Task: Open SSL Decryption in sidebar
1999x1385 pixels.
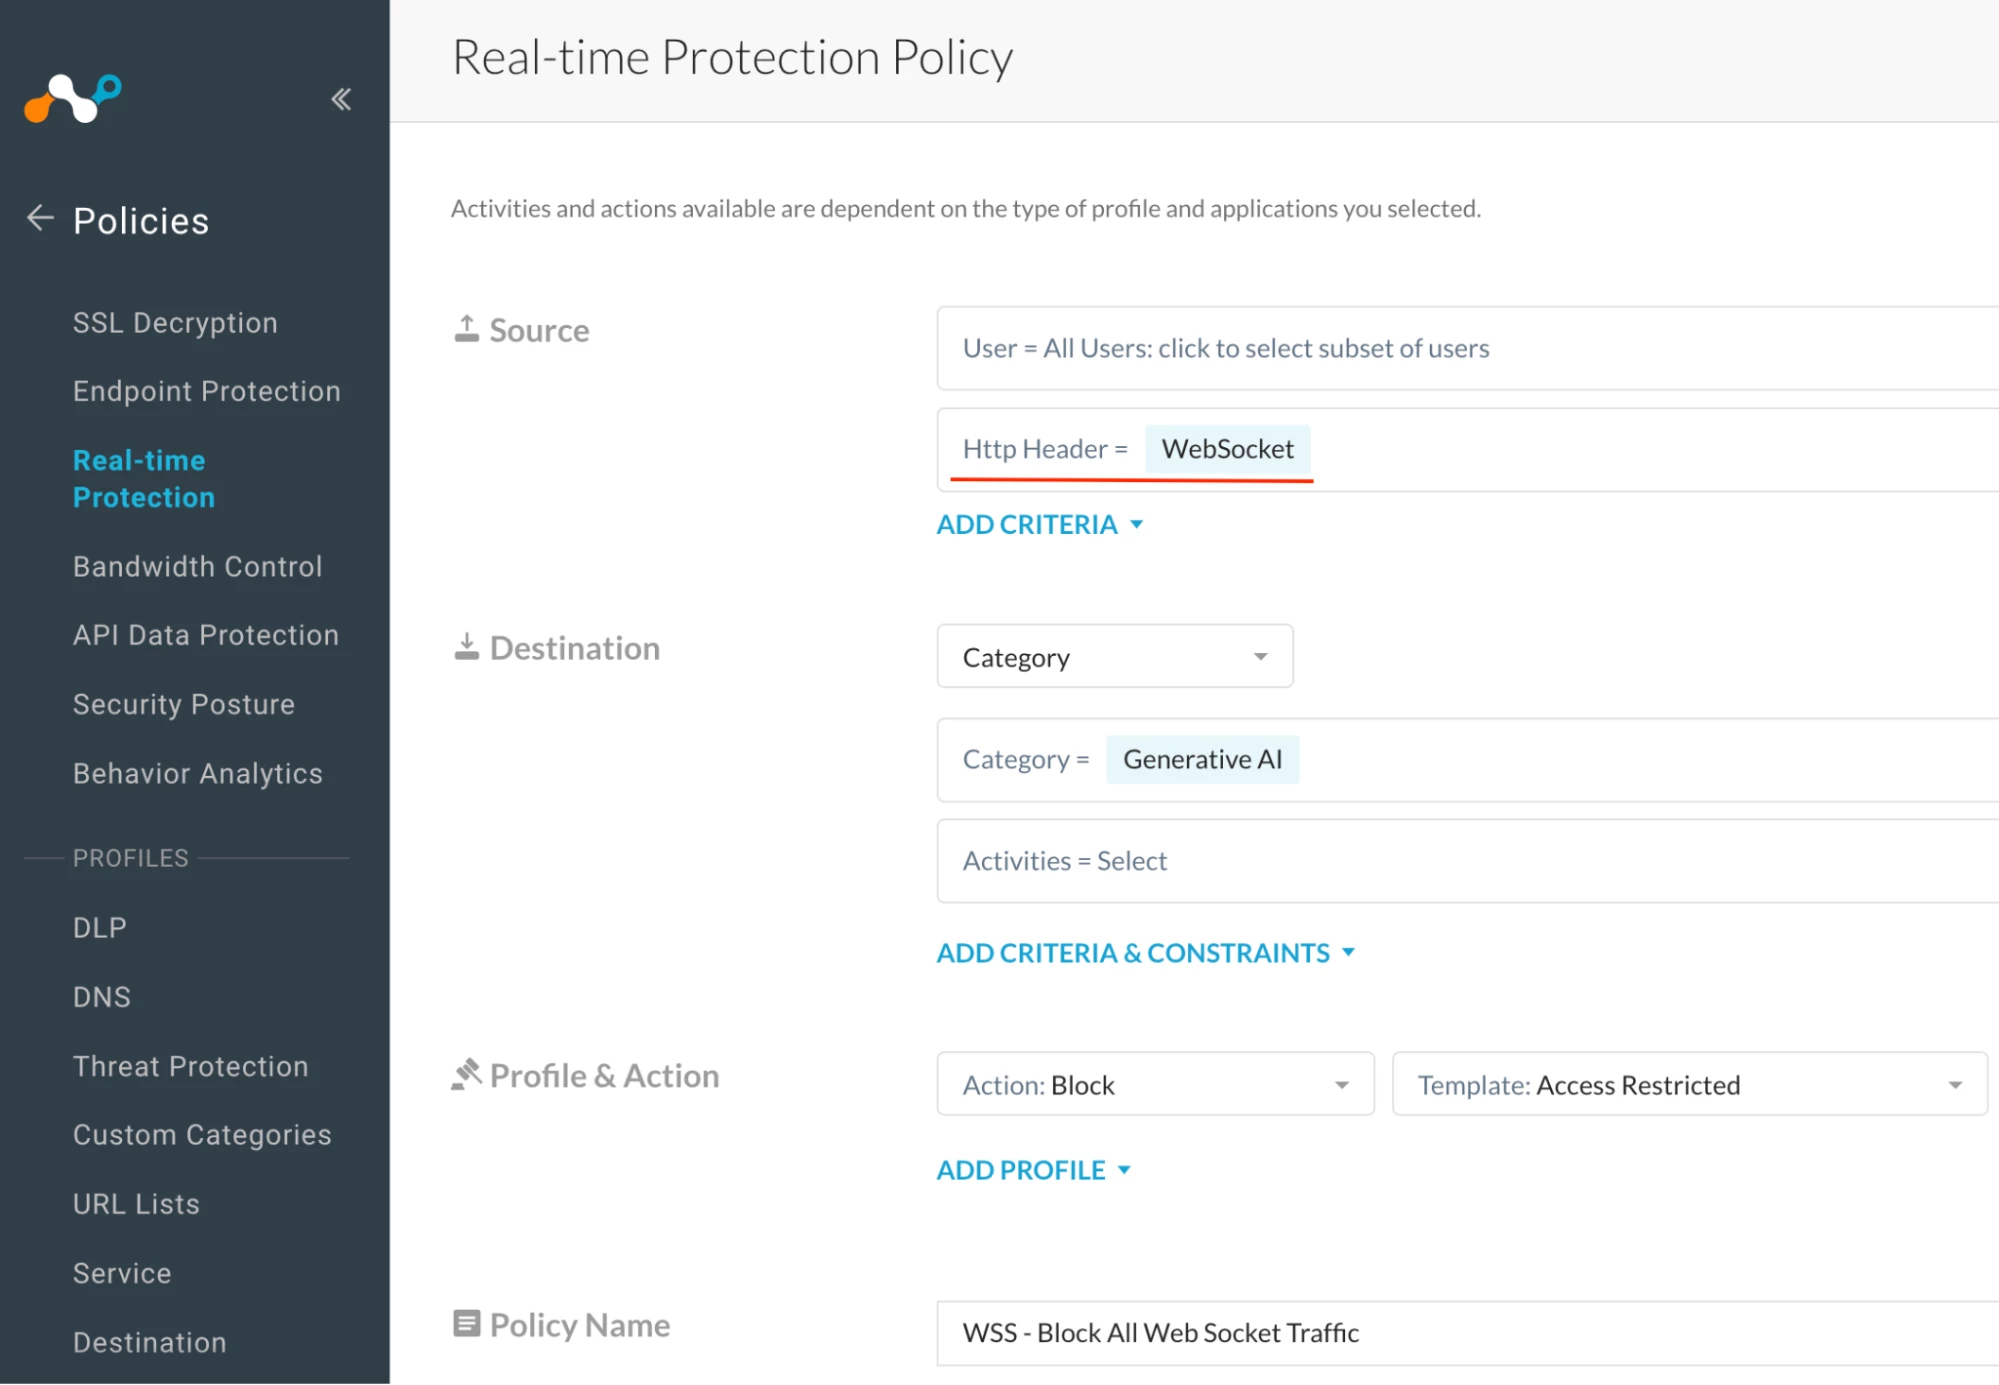Action: click(x=175, y=323)
